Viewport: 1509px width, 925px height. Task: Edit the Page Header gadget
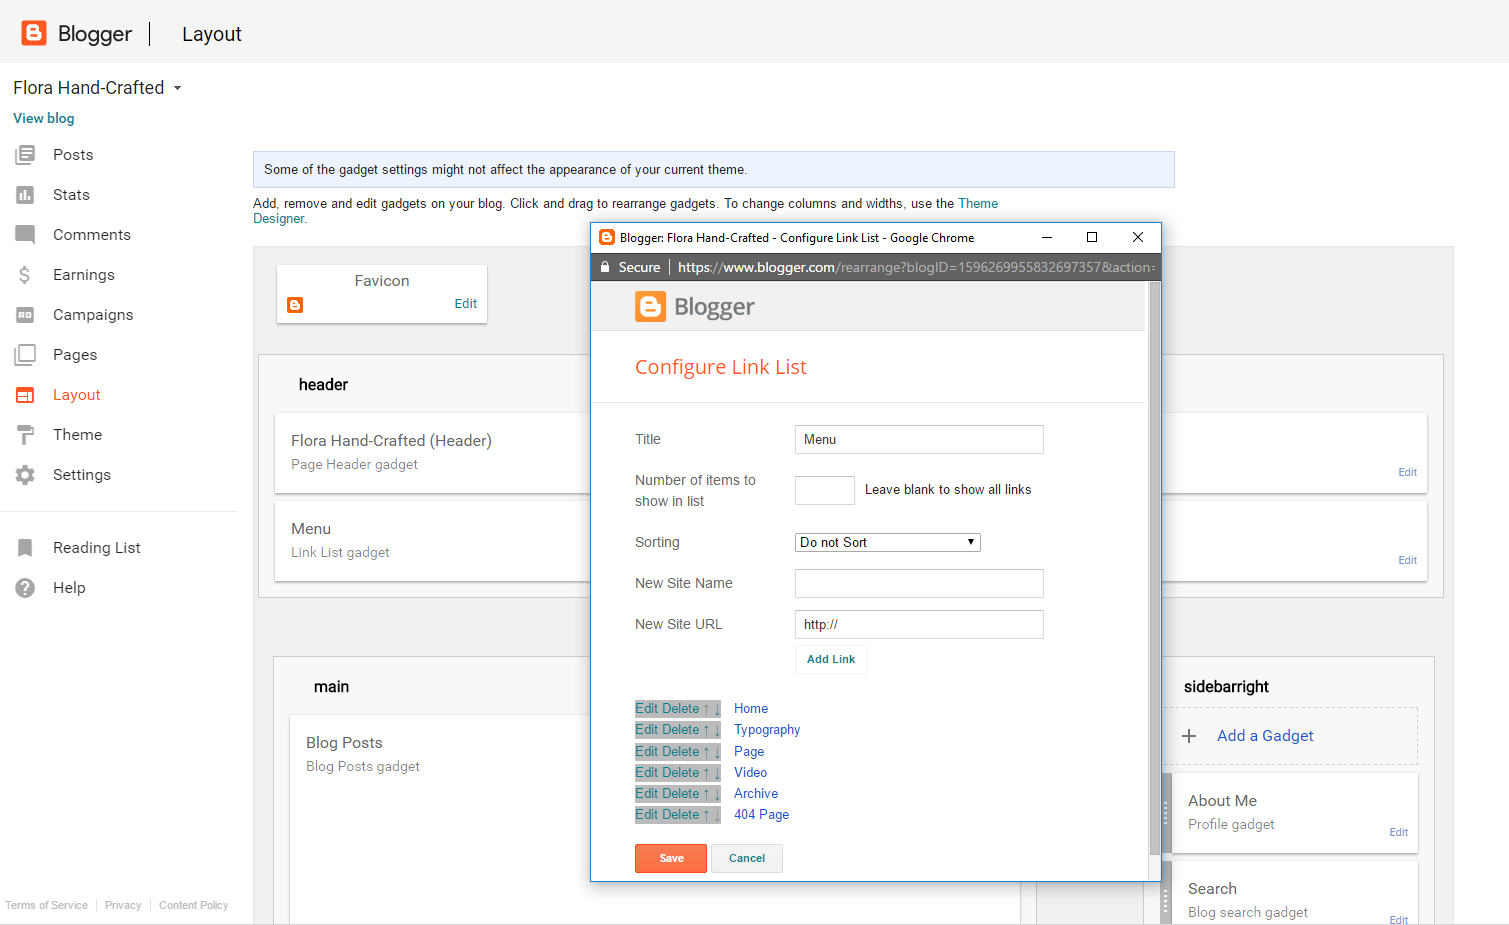(x=1407, y=472)
